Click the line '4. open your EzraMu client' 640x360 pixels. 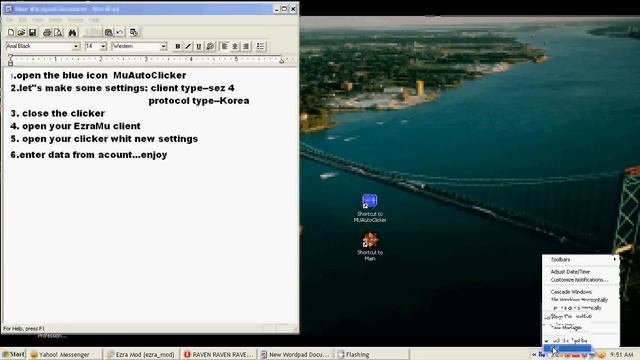76,126
